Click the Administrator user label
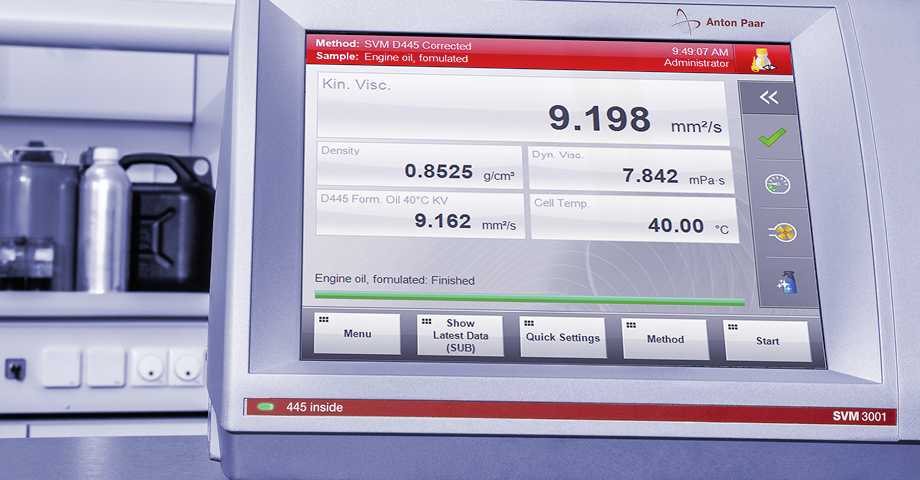Viewport: 920px width, 480px height. pyautogui.click(x=696, y=63)
